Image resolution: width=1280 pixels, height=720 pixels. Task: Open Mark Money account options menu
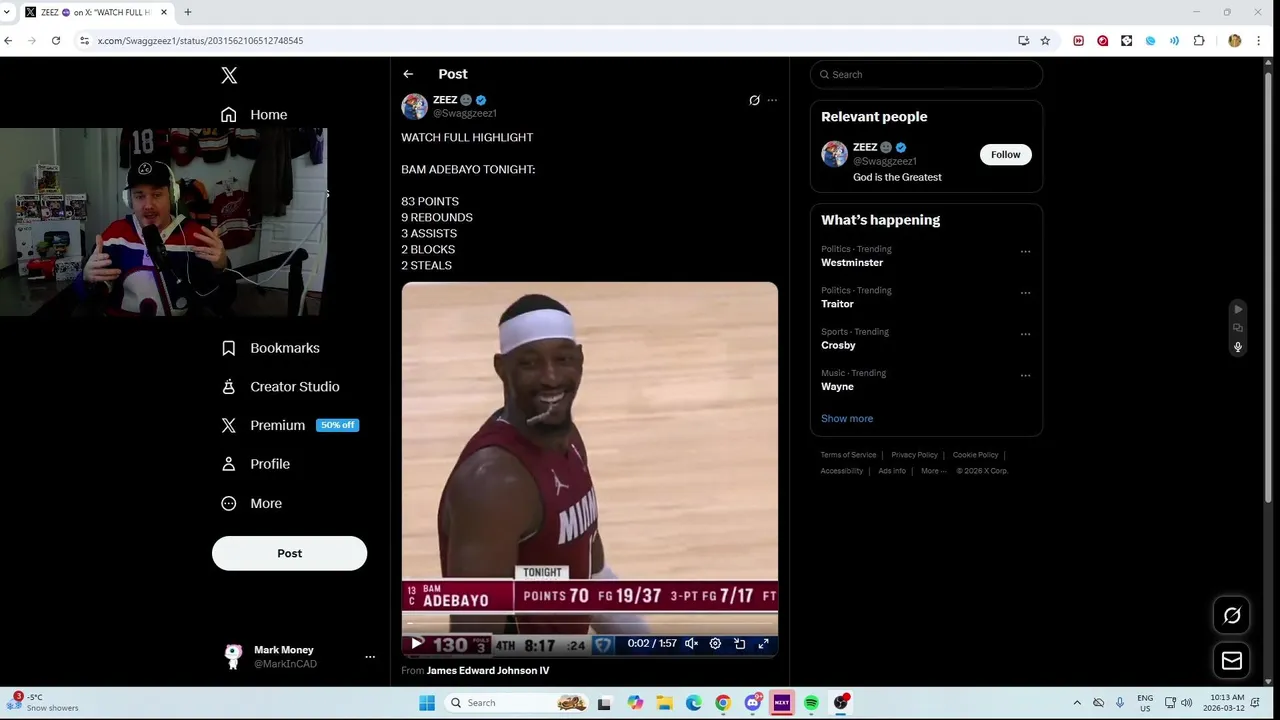[370, 657]
